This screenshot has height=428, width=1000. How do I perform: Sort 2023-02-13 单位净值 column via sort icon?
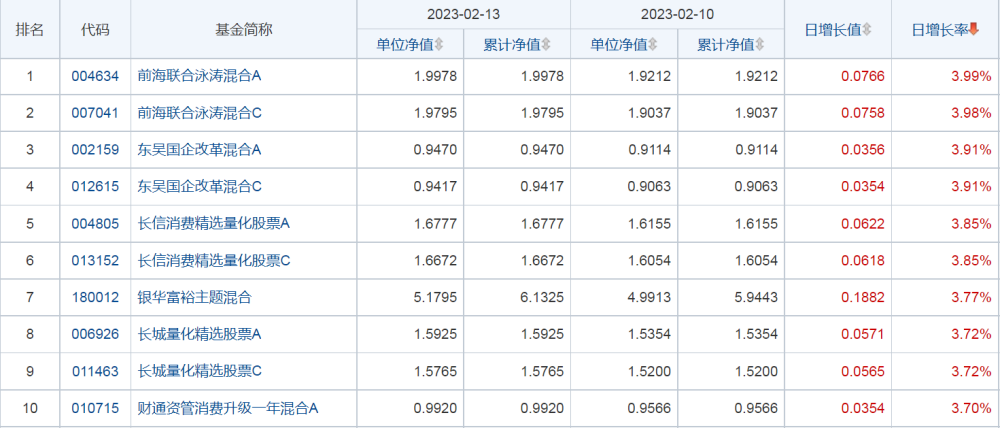tap(439, 45)
